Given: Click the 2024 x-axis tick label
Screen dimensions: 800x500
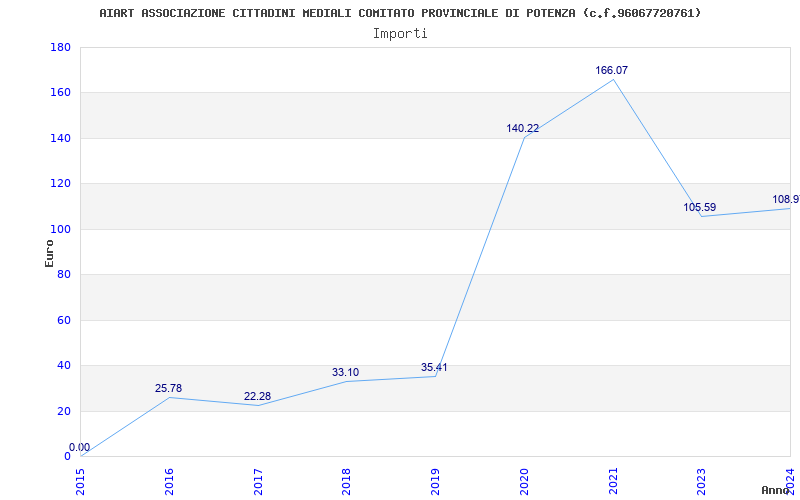Looking at the screenshot, I should tap(790, 482).
